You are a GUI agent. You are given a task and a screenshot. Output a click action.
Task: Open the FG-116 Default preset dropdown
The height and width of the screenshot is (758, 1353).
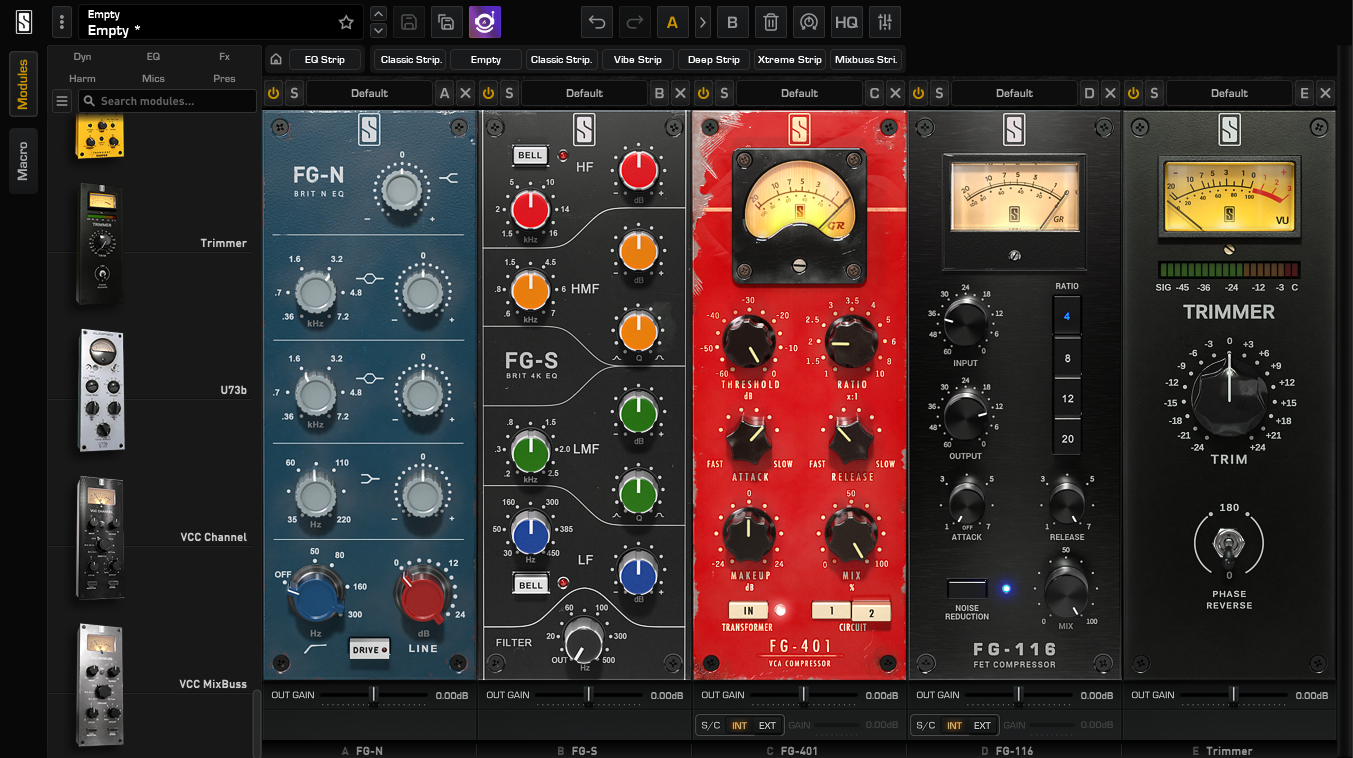click(1014, 93)
